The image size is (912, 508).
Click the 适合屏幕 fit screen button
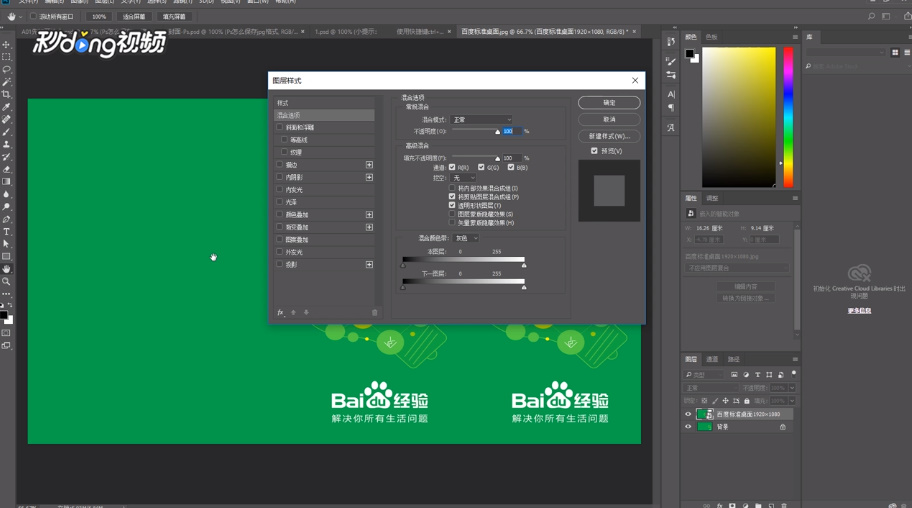pos(134,16)
